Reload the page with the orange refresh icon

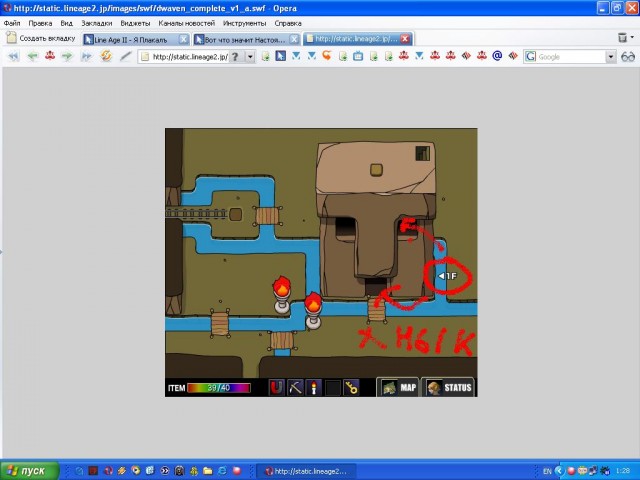click(106, 56)
